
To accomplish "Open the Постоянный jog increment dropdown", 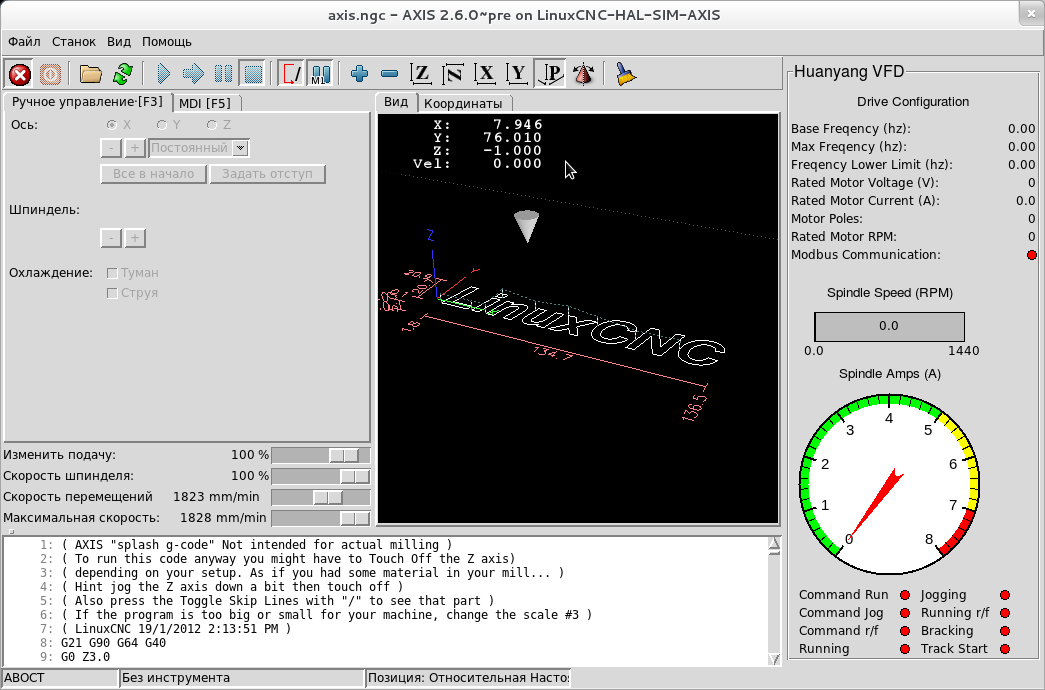I will click(240, 148).
